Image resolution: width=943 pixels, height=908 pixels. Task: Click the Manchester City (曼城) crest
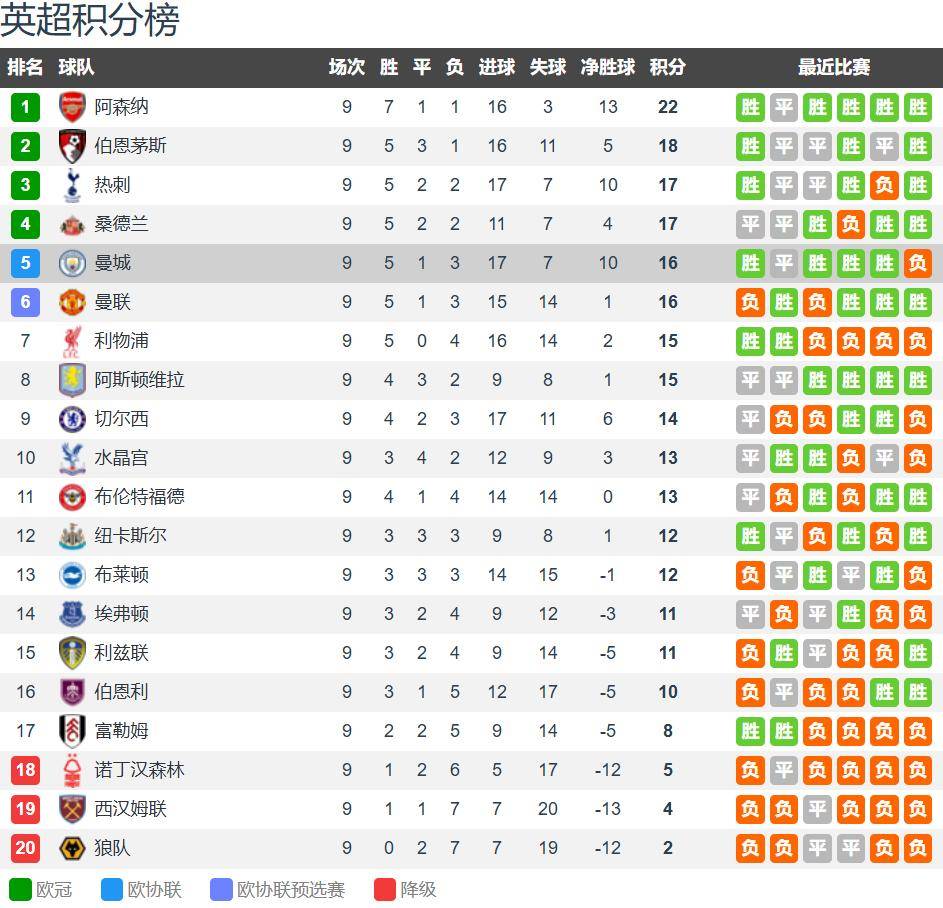(72, 263)
